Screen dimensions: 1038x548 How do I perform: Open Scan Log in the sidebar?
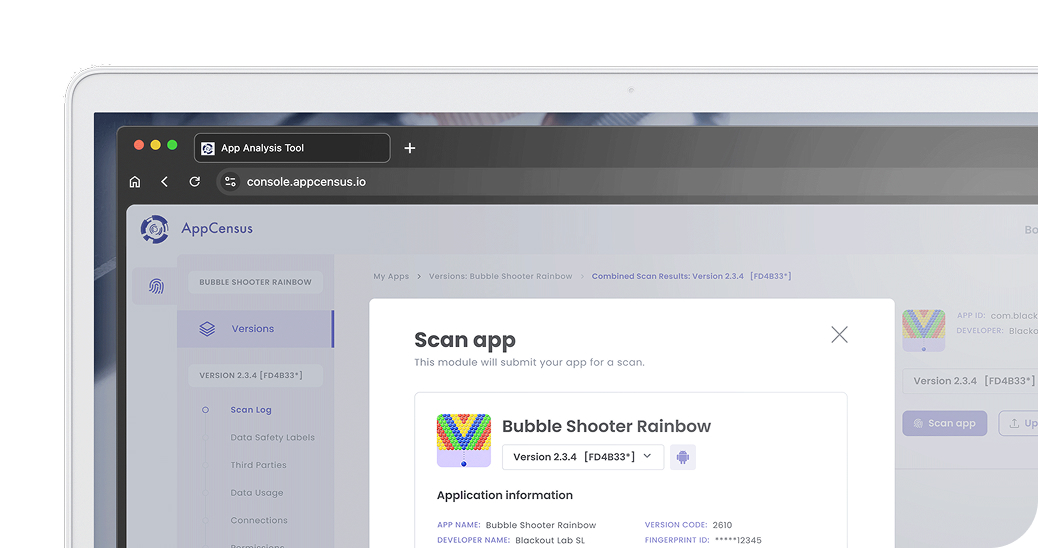(x=251, y=410)
